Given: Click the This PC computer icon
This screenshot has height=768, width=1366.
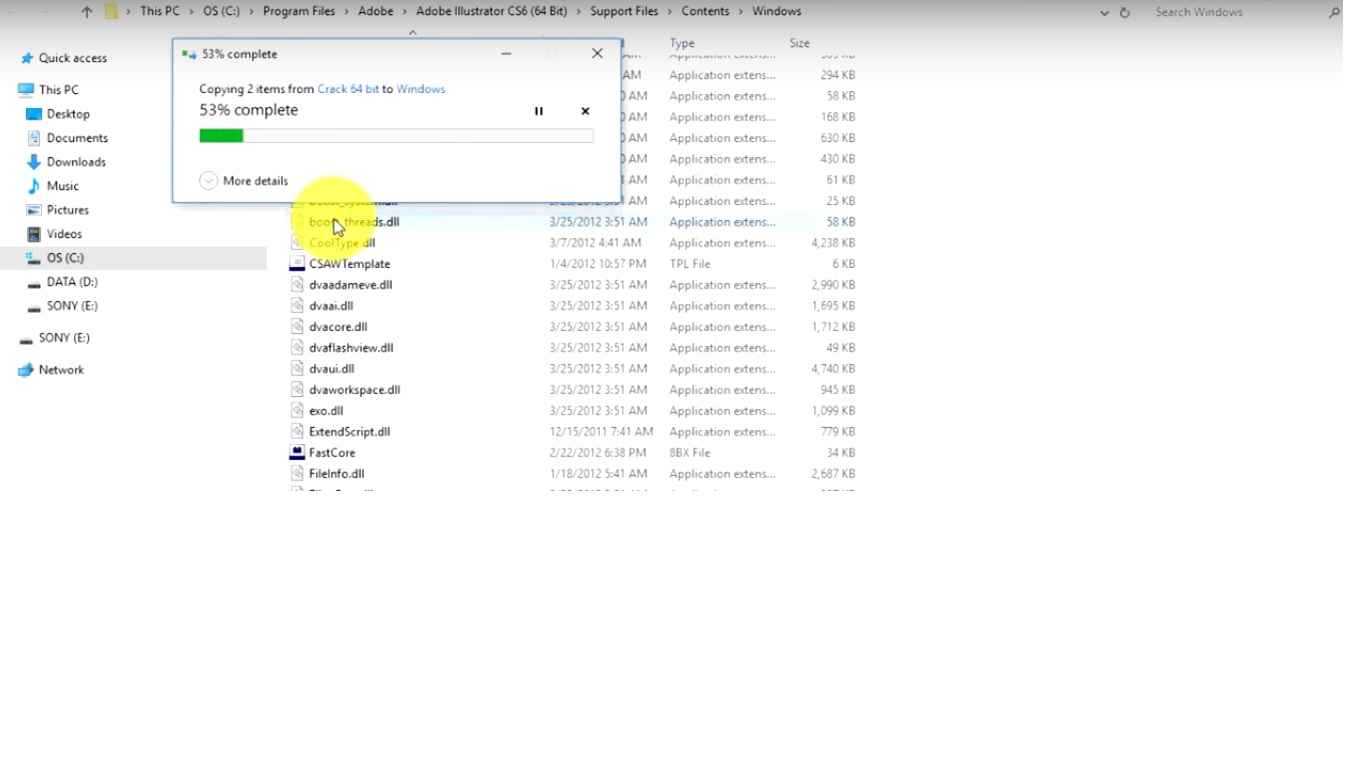Looking at the screenshot, I should (26, 90).
